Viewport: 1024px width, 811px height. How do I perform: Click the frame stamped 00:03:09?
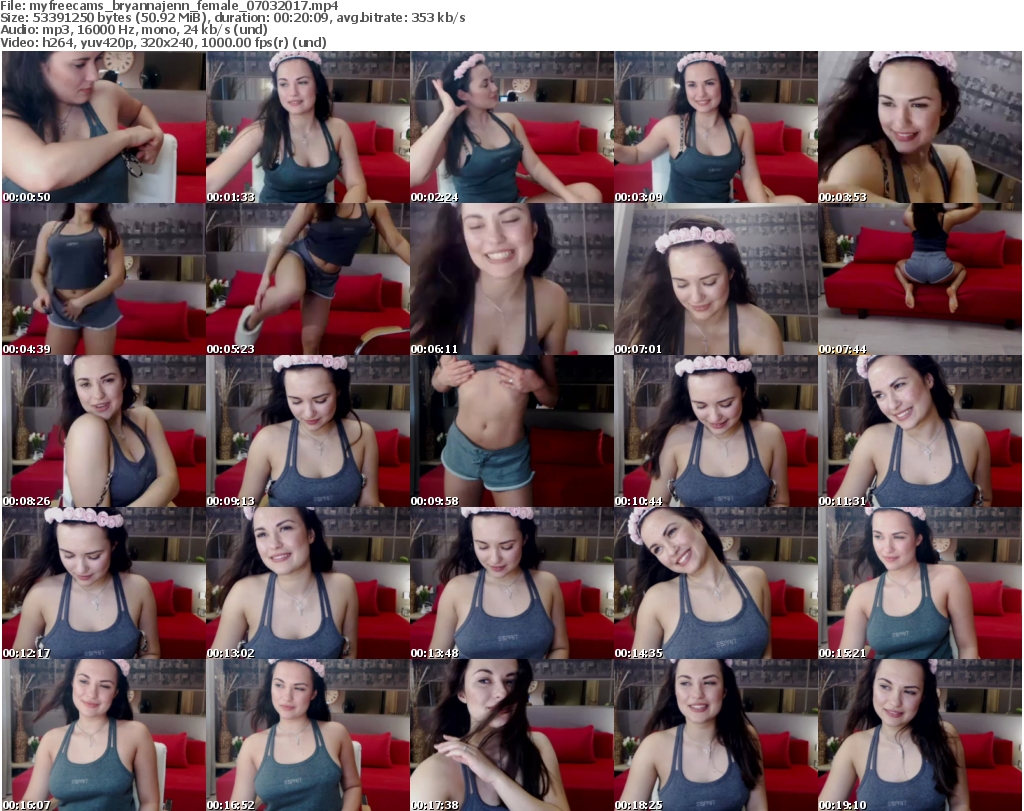(716, 127)
